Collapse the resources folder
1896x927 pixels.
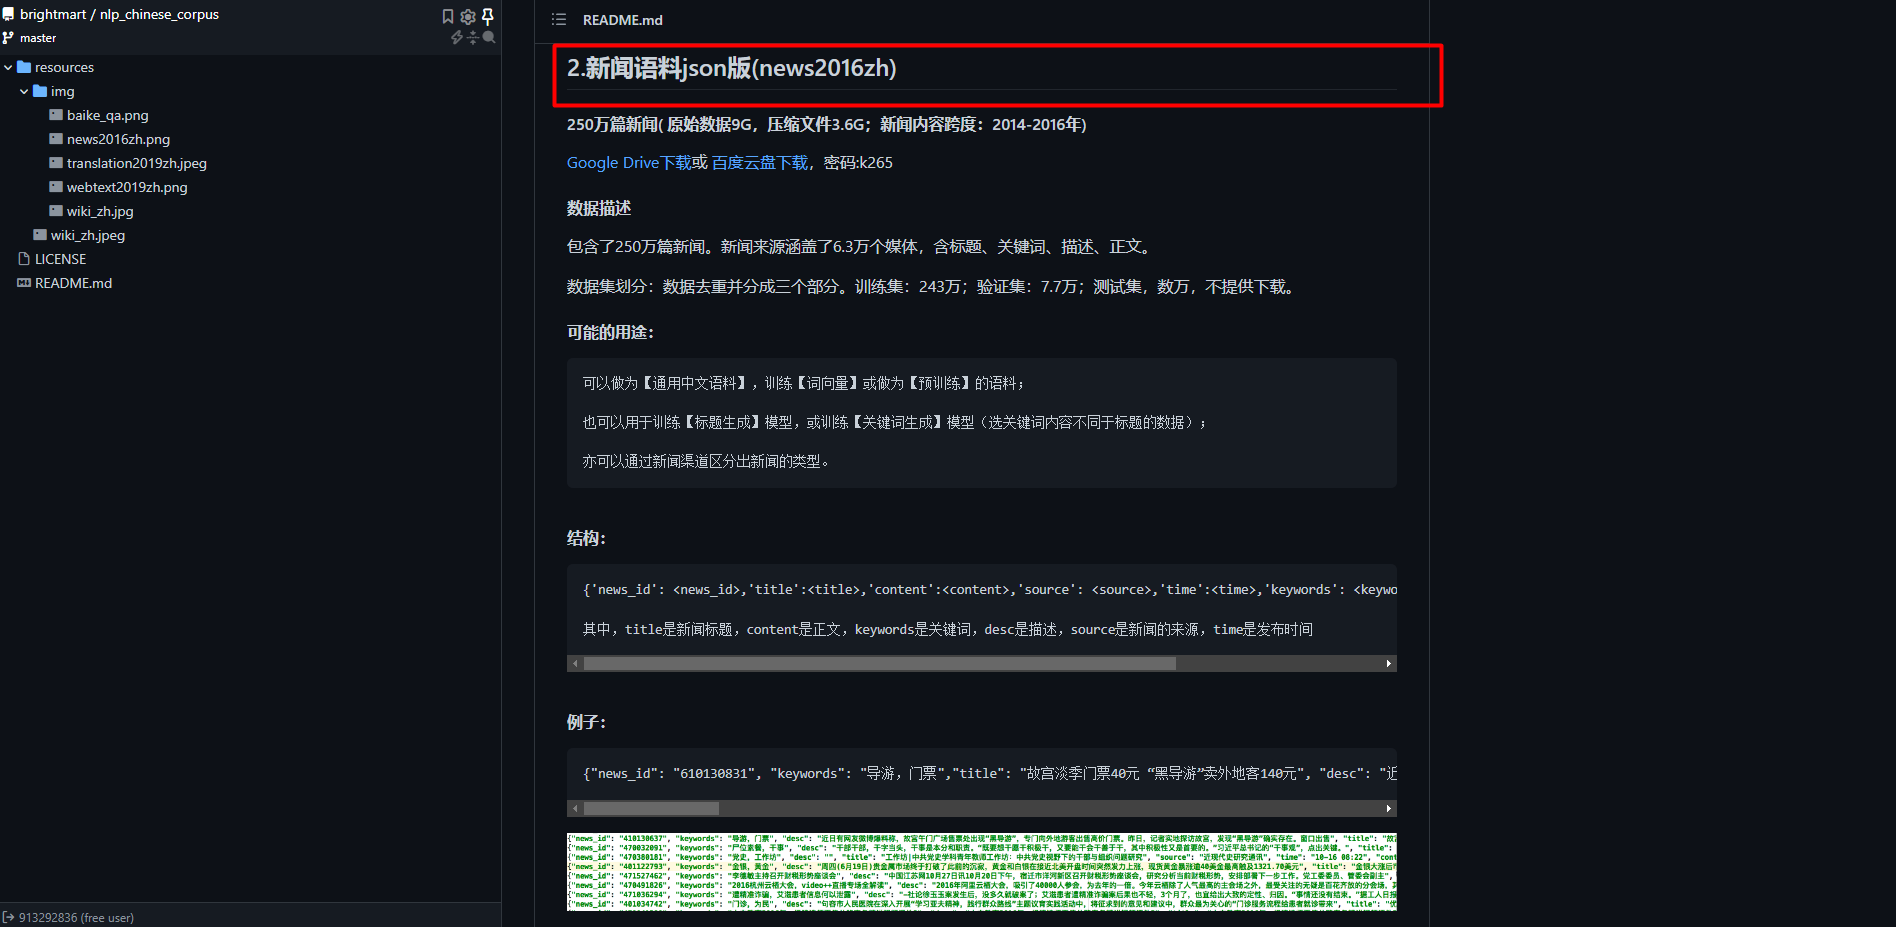pos(8,67)
